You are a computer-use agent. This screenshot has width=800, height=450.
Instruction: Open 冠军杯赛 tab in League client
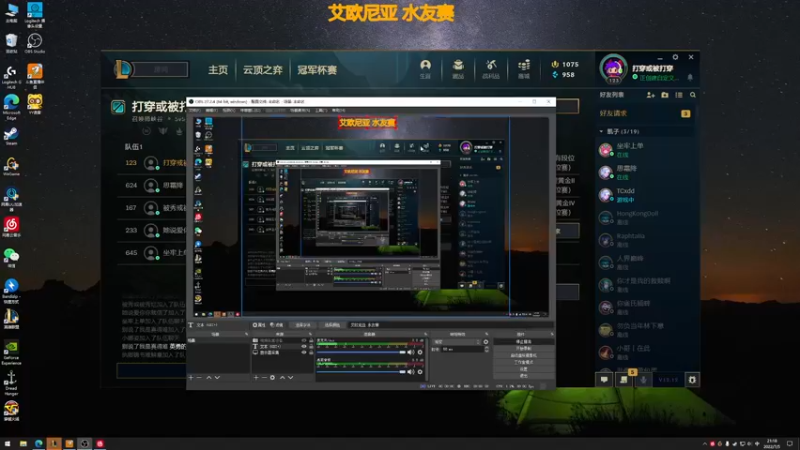pyautogui.click(x=317, y=70)
